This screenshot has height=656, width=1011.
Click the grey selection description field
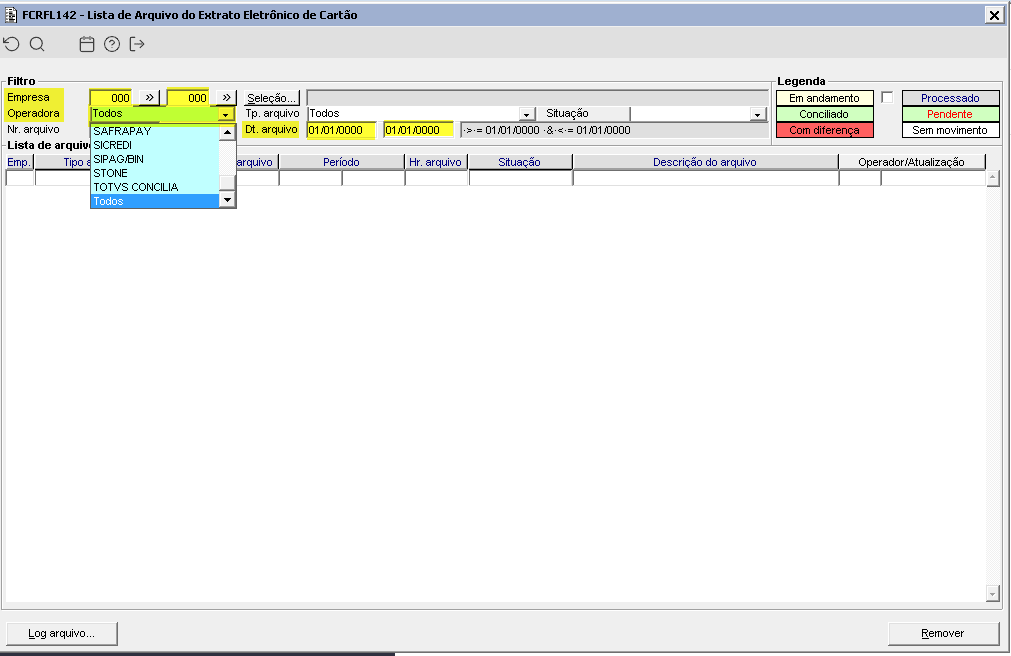[538, 98]
